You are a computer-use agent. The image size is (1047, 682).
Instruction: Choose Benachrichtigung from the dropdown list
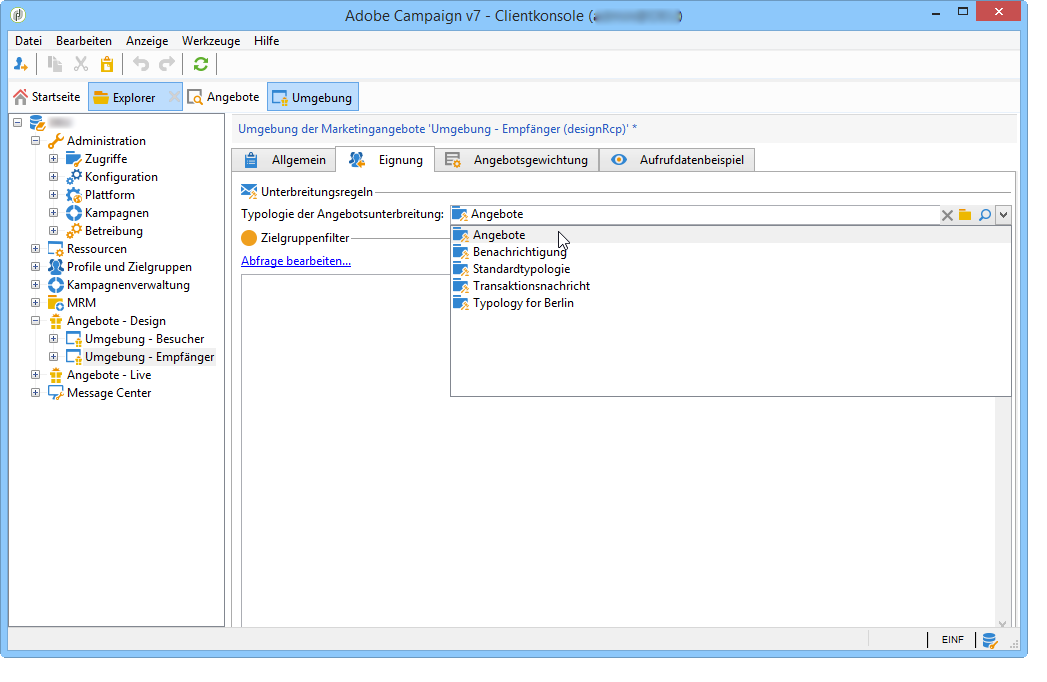click(x=730, y=252)
